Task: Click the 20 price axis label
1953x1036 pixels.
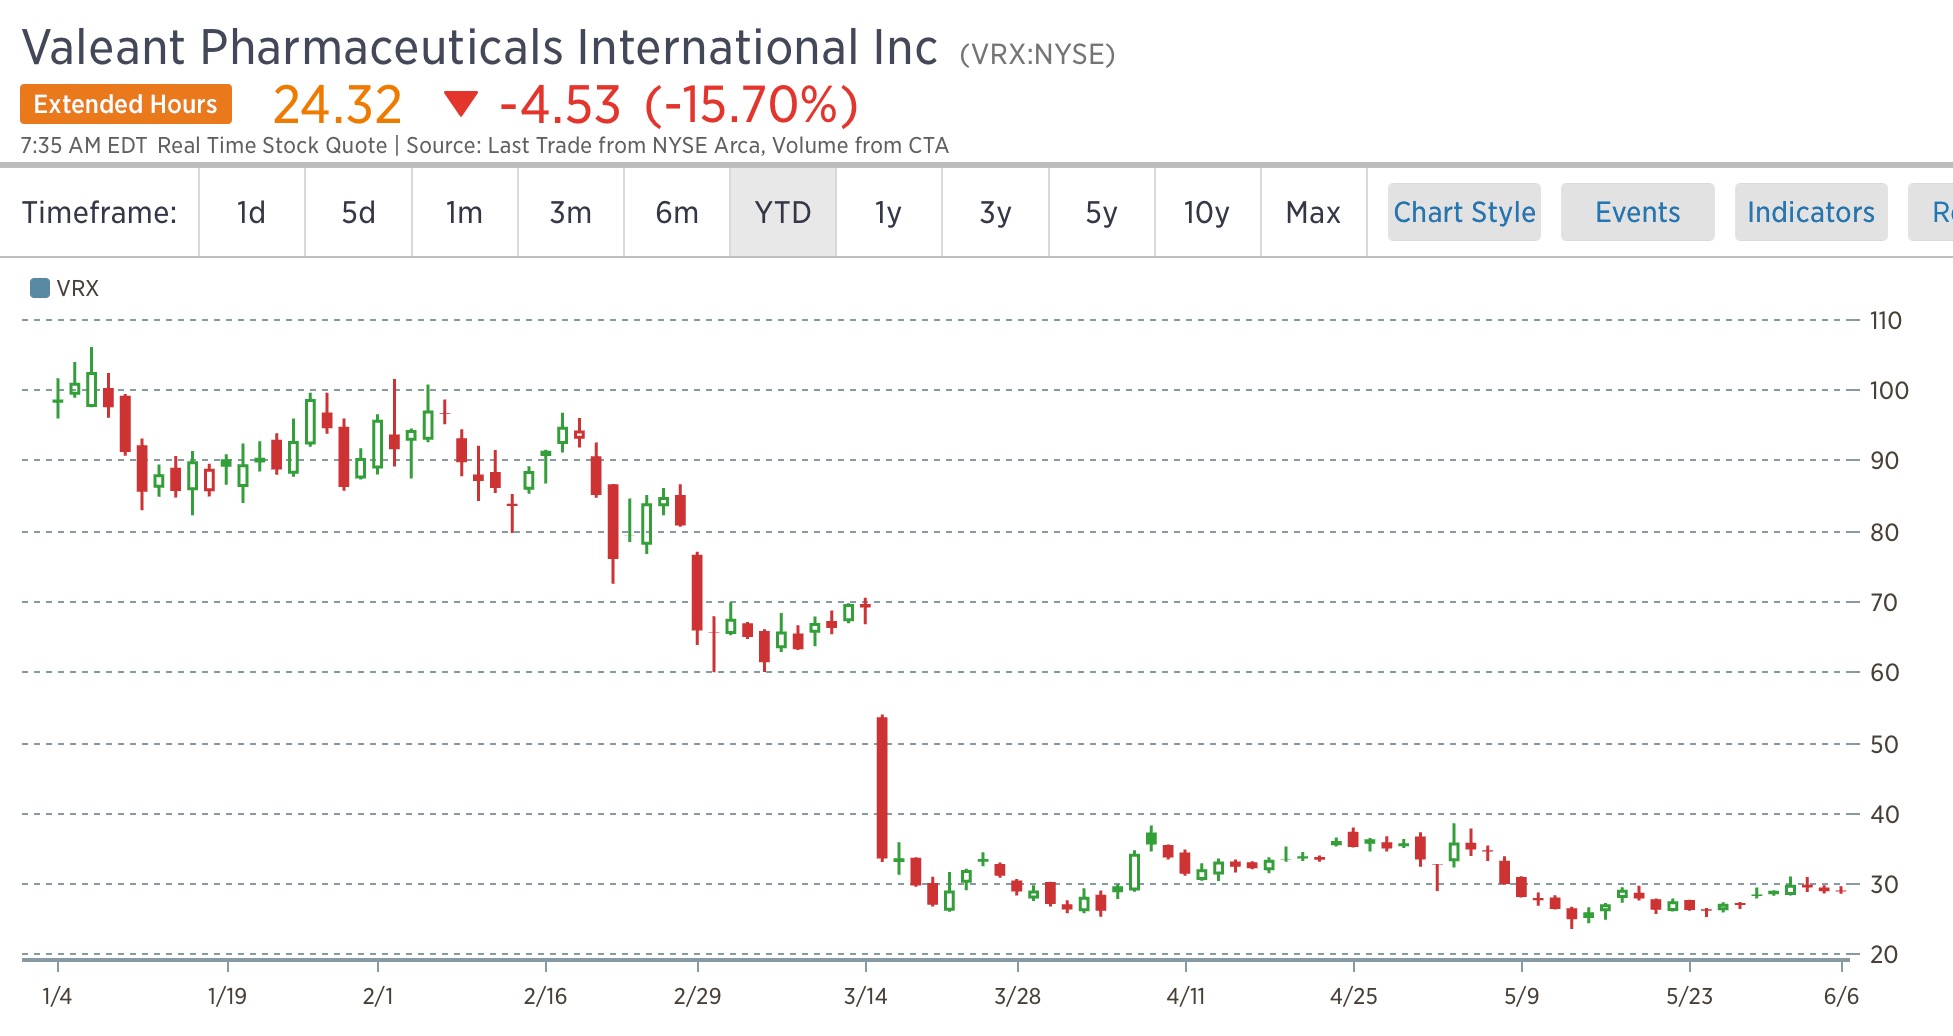Action: 1885,954
